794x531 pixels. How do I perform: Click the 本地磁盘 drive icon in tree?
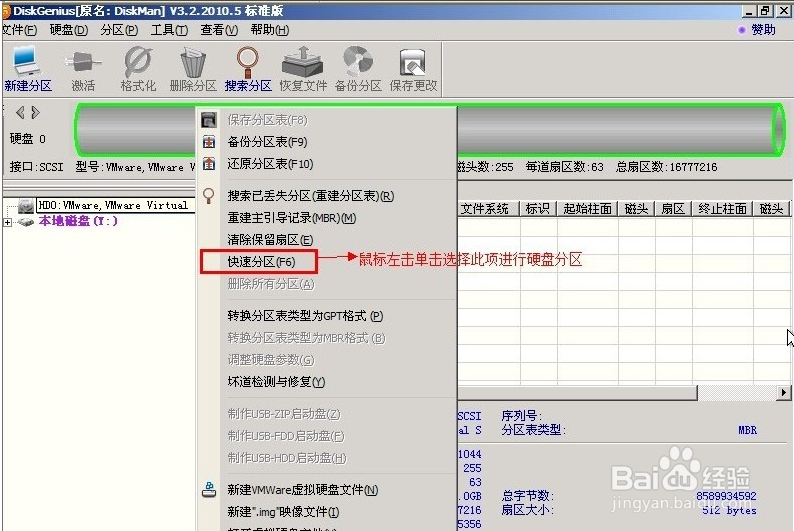tap(25, 222)
